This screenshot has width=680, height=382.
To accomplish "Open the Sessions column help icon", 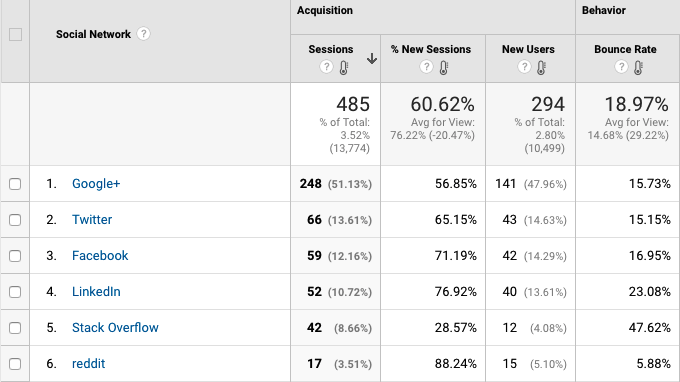I will pyautogui.click(x=326, y=66).
